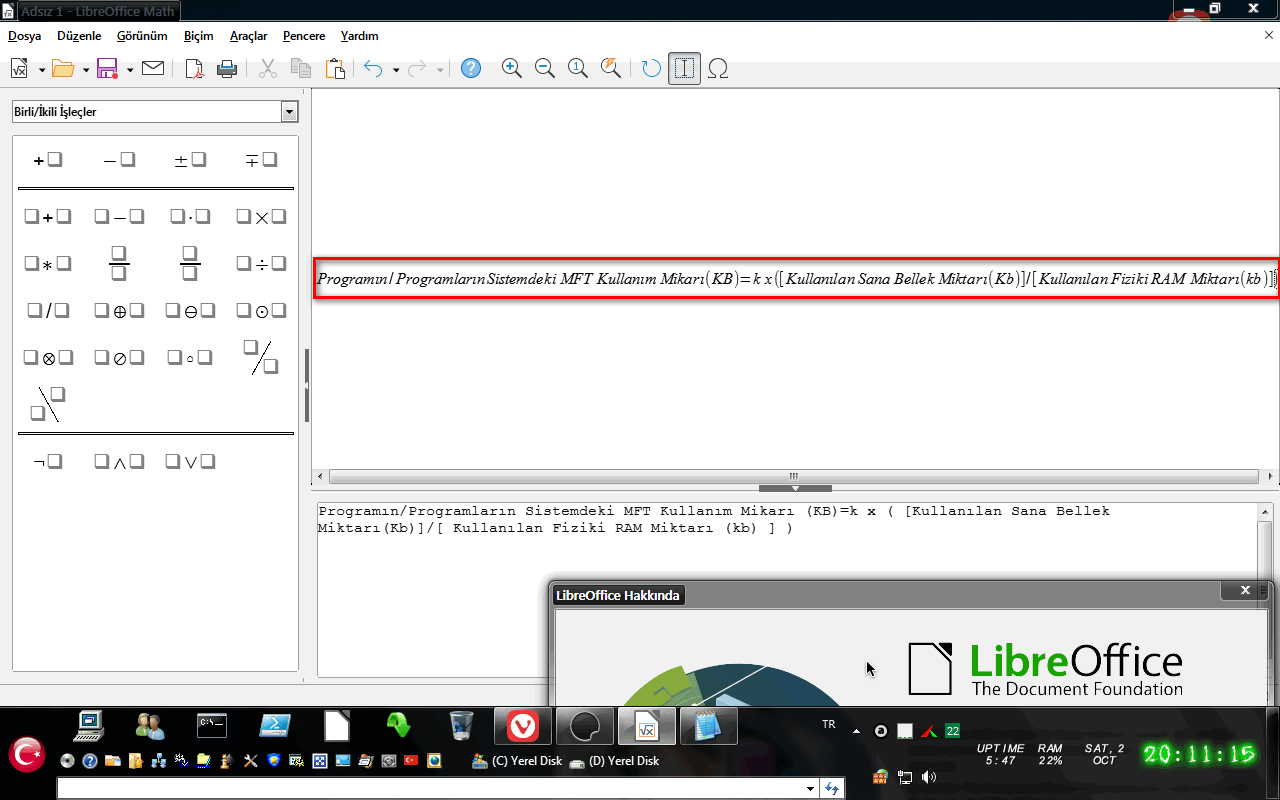Screen dimensions: 1280x800
Task: Insert the circled slash operator
Action: pos(119,357)
